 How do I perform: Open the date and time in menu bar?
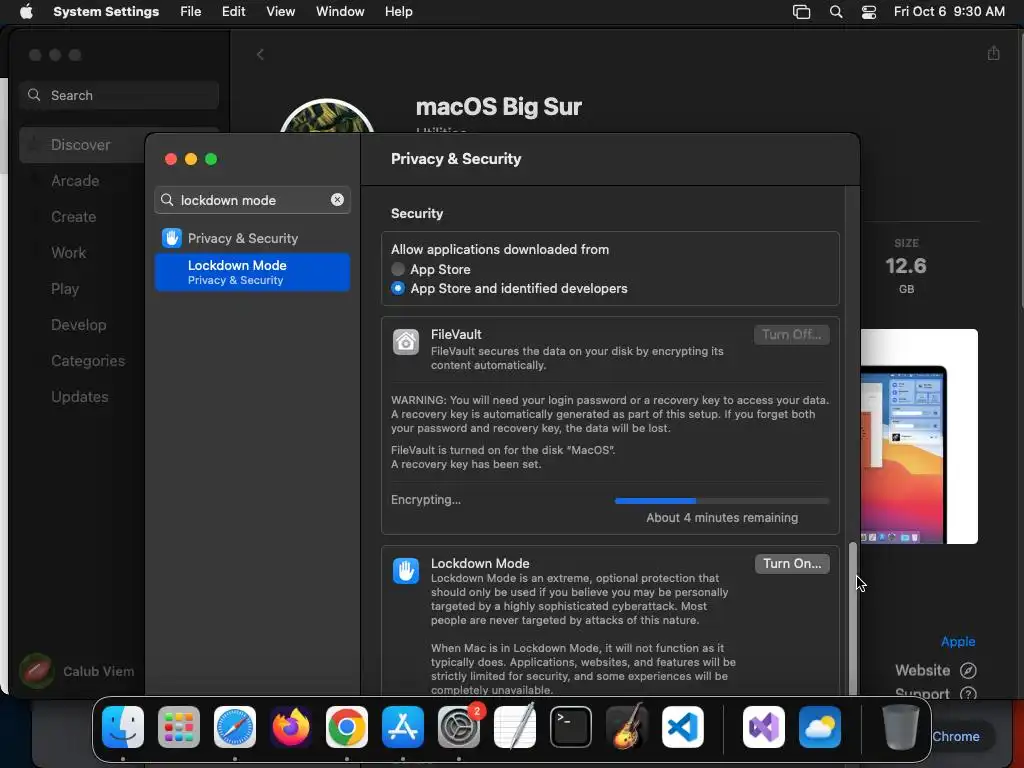tap(949, 12)
